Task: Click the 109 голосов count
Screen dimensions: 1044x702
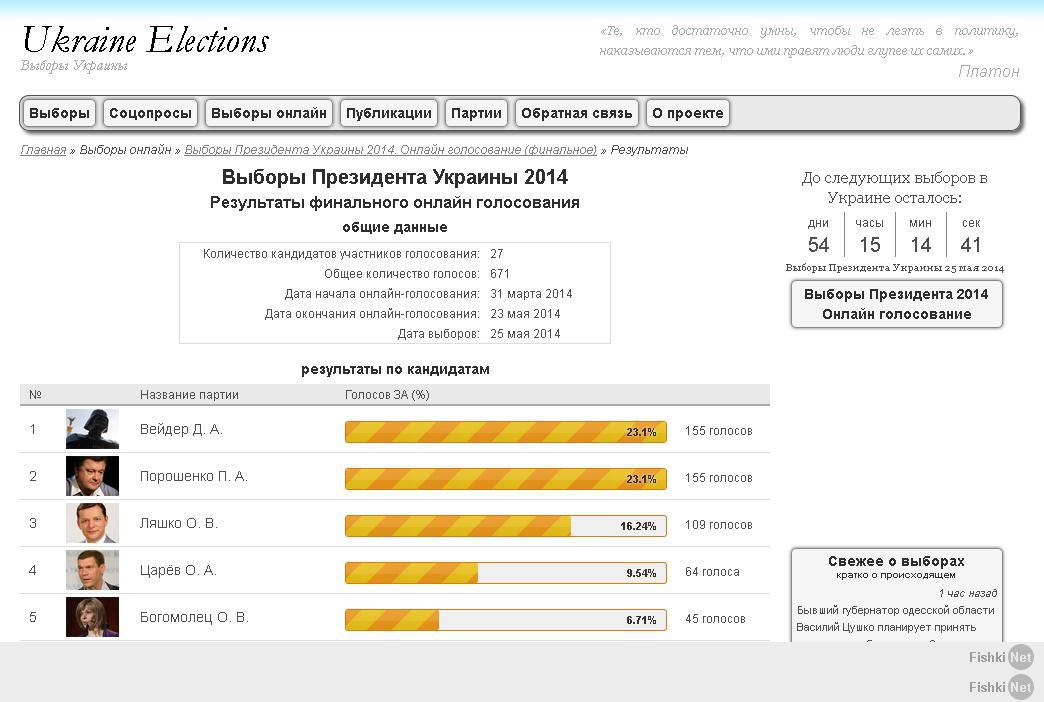Action: point(718,525)
